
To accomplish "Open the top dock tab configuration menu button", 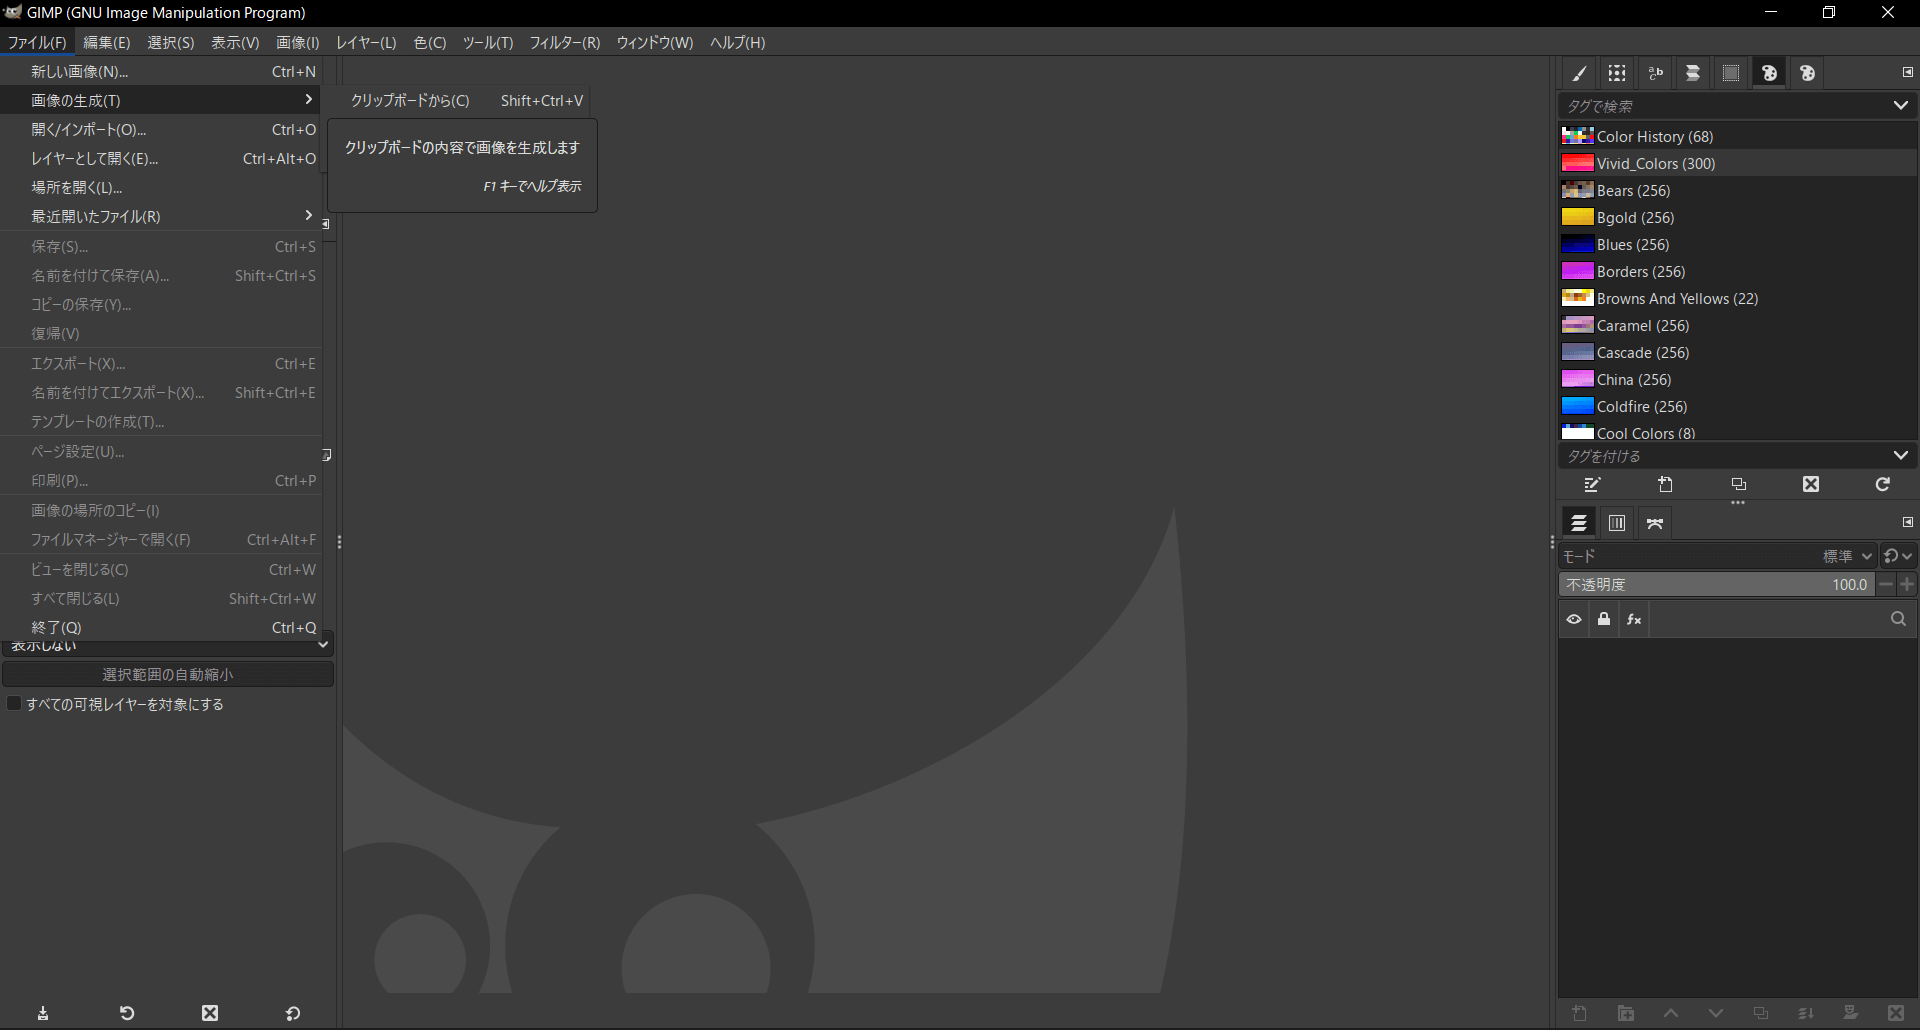I will coord(1907,72).
